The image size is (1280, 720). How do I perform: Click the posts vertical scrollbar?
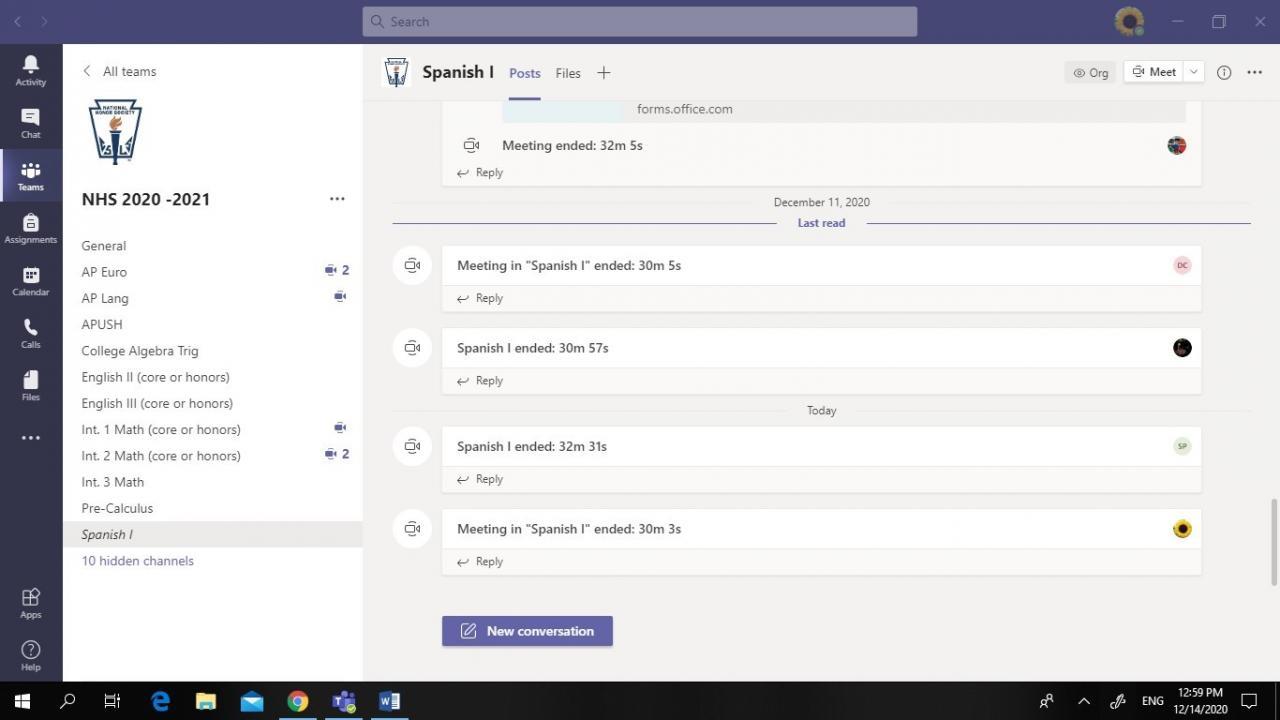pyautogui.click(x=1274, y=541)
